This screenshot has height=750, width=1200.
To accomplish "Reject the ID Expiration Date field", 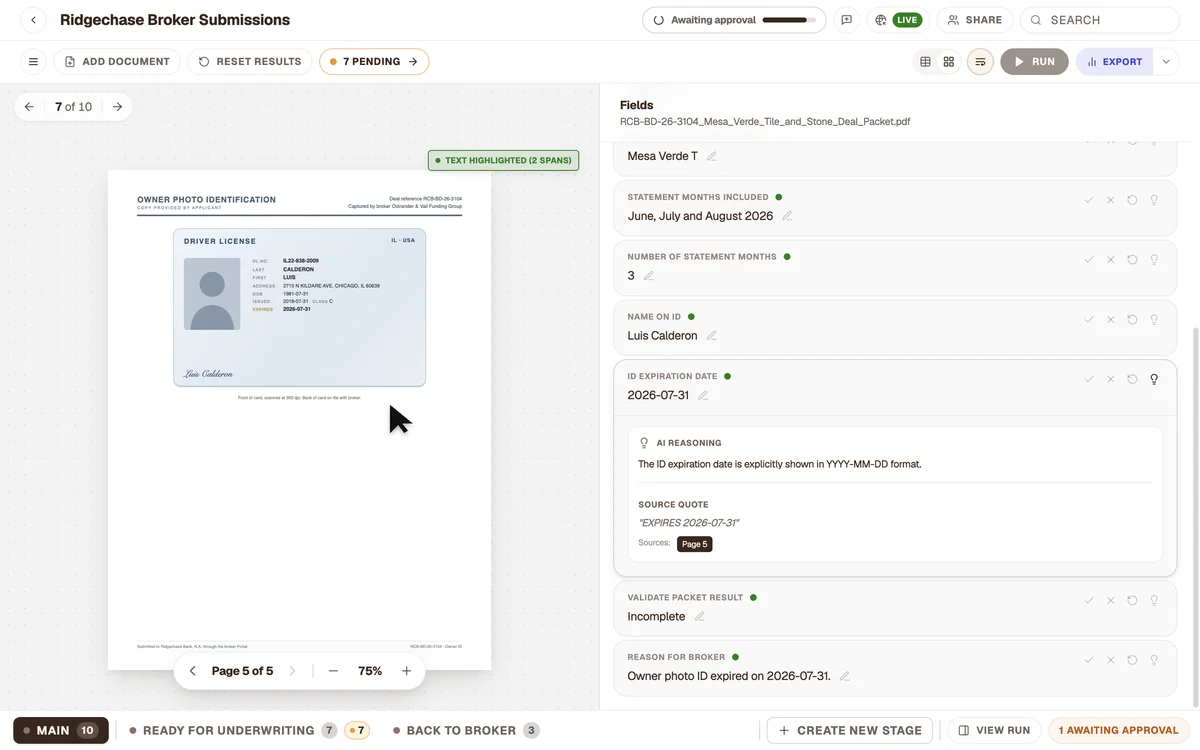I will click(x=1110, y=380).
